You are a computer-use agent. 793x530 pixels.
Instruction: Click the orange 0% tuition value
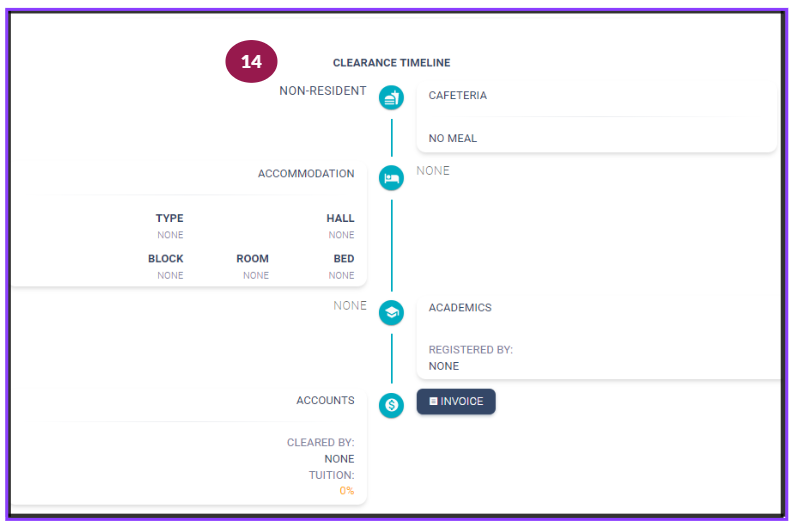click(x=347, y=491)
